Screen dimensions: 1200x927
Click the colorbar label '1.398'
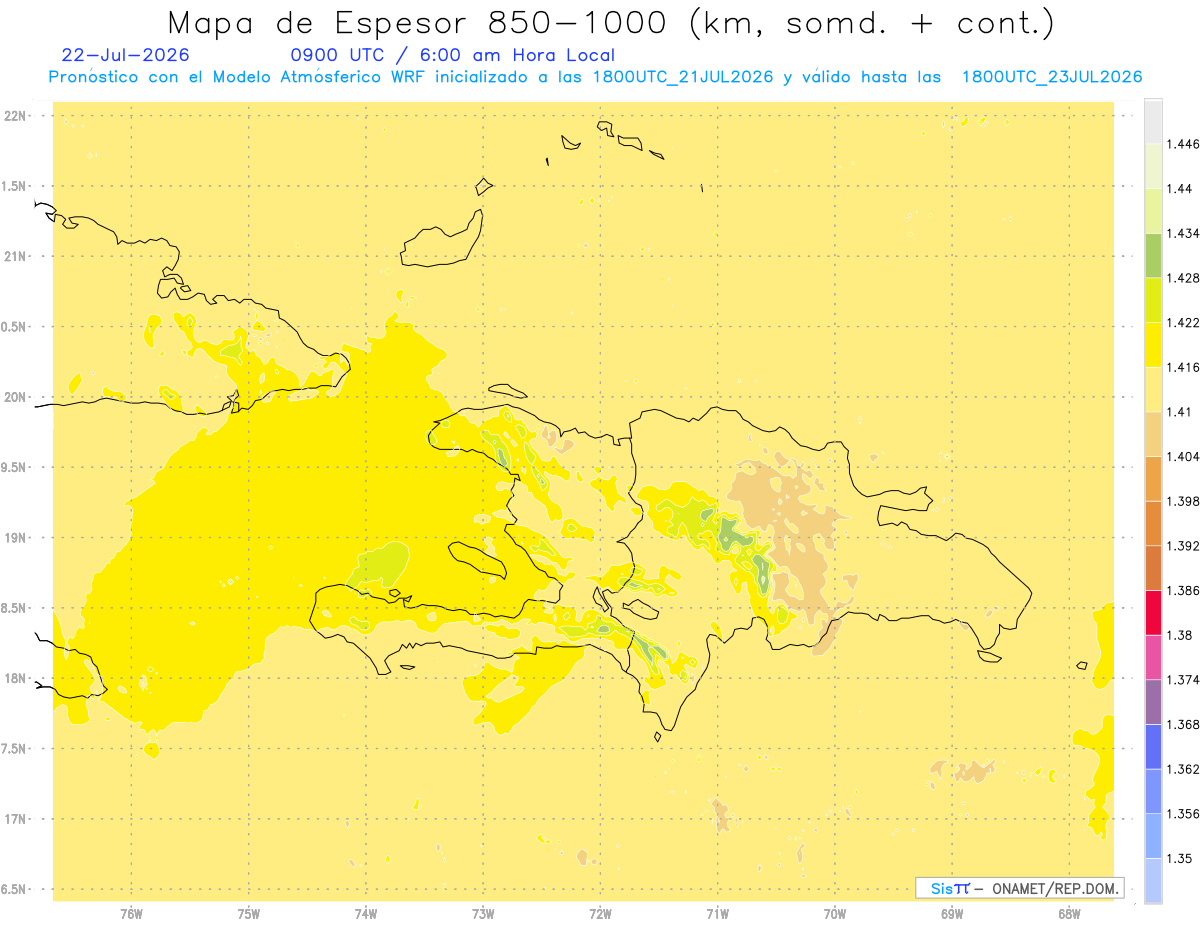click(x=1183, y=501)
